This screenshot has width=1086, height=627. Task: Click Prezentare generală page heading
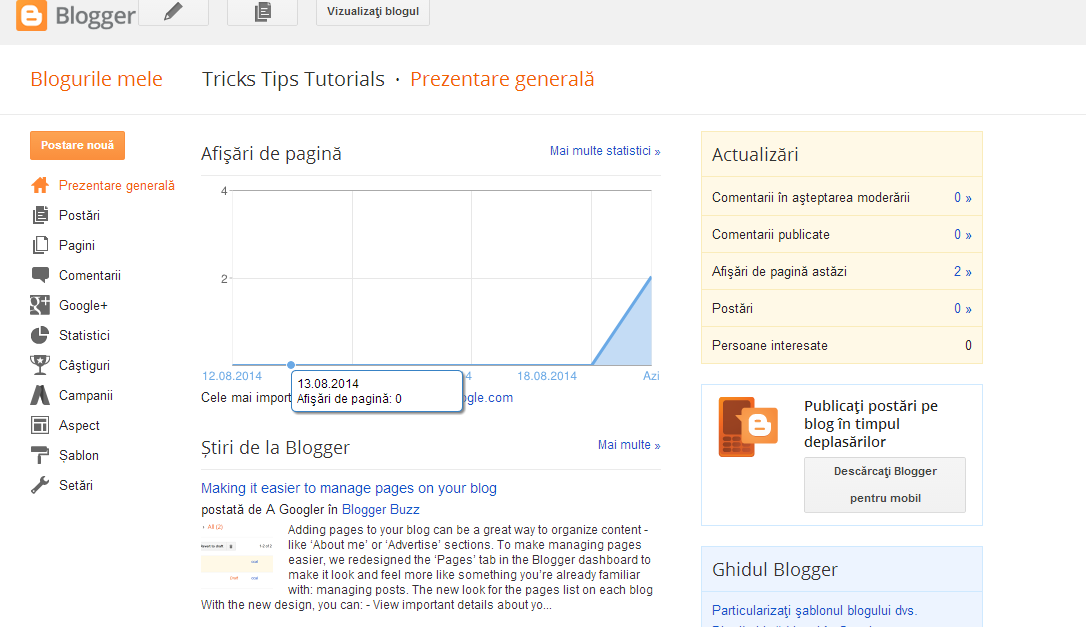502,79
